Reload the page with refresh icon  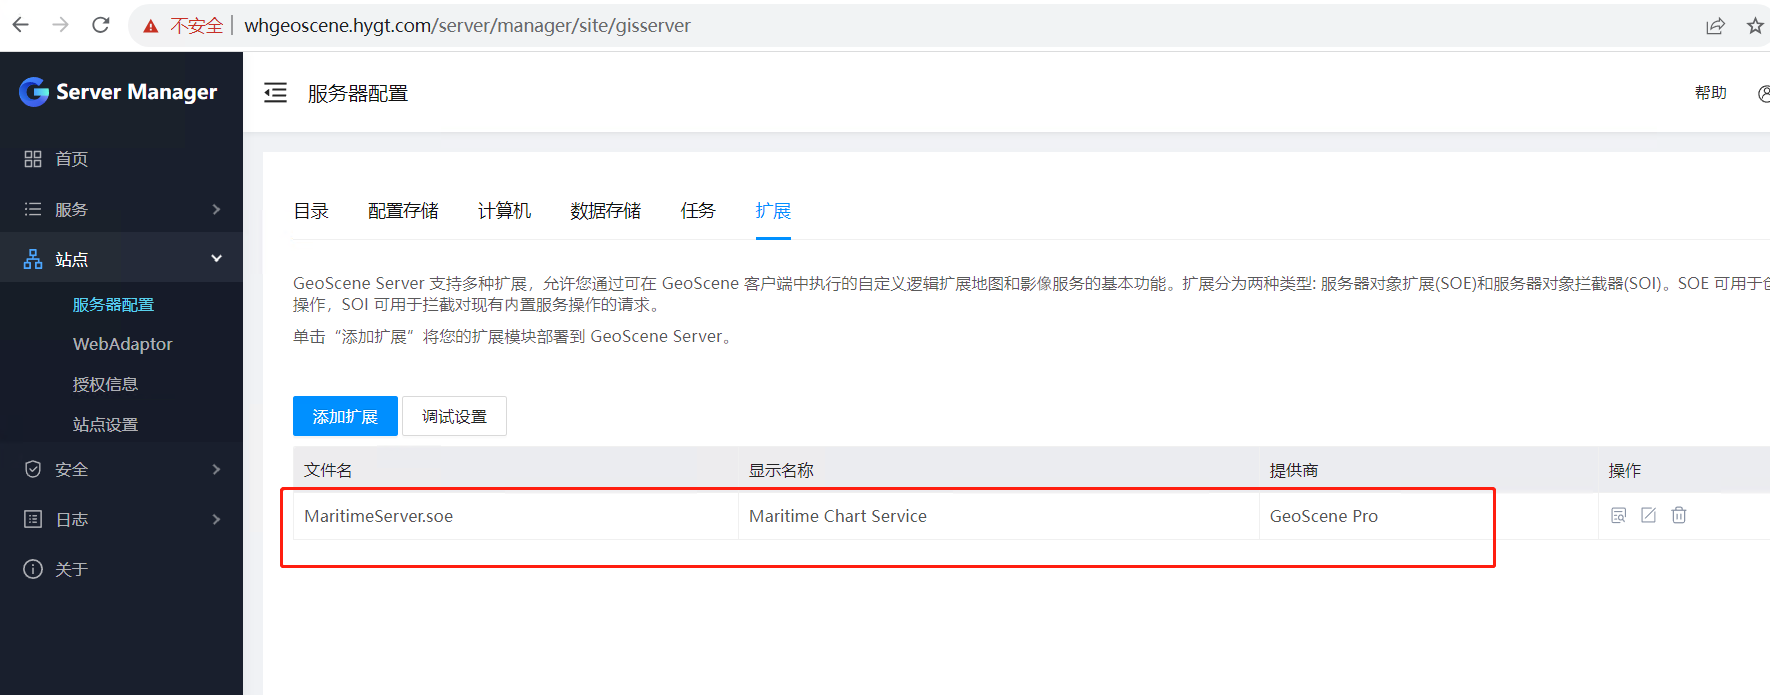pos(100,25)
